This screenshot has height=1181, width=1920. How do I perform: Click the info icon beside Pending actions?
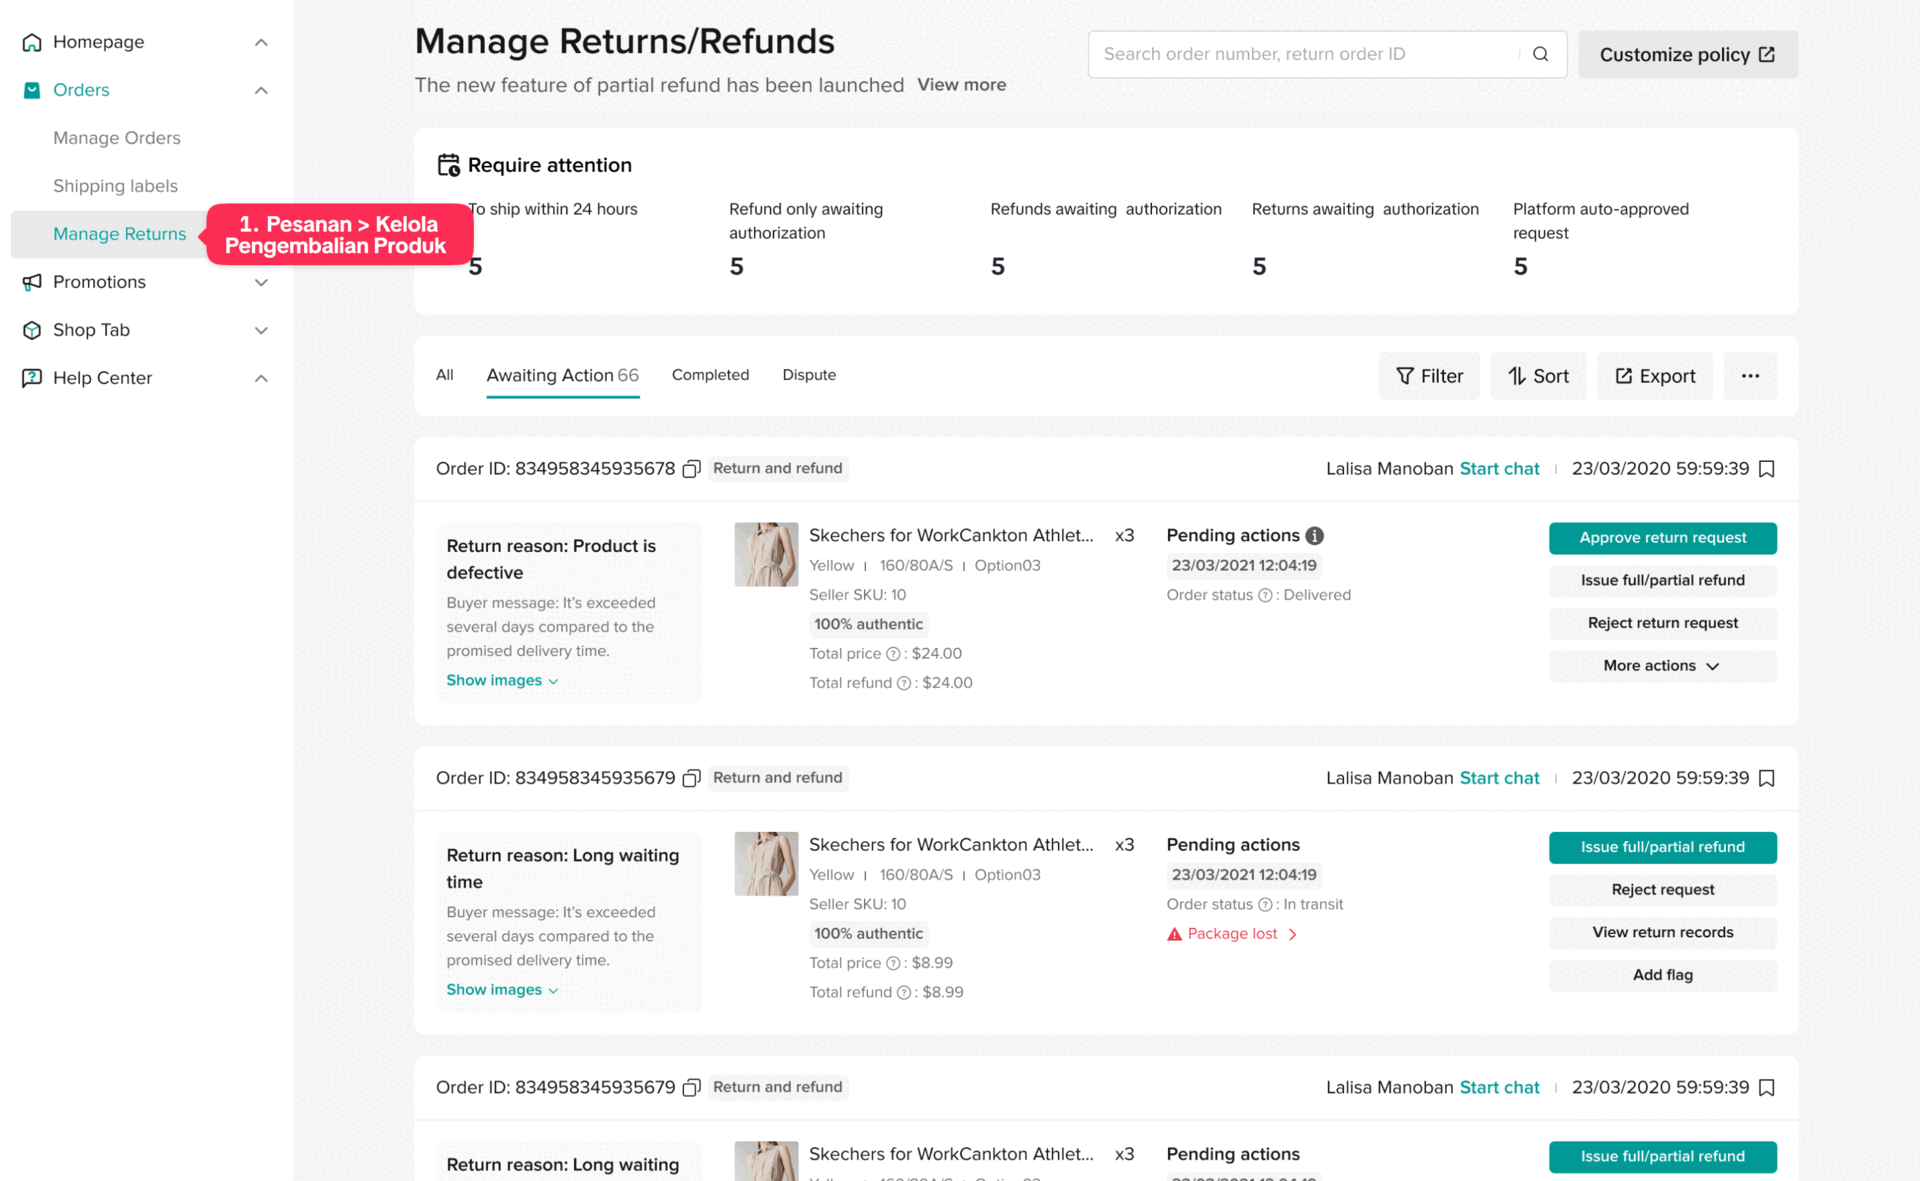click(1315, 536)
